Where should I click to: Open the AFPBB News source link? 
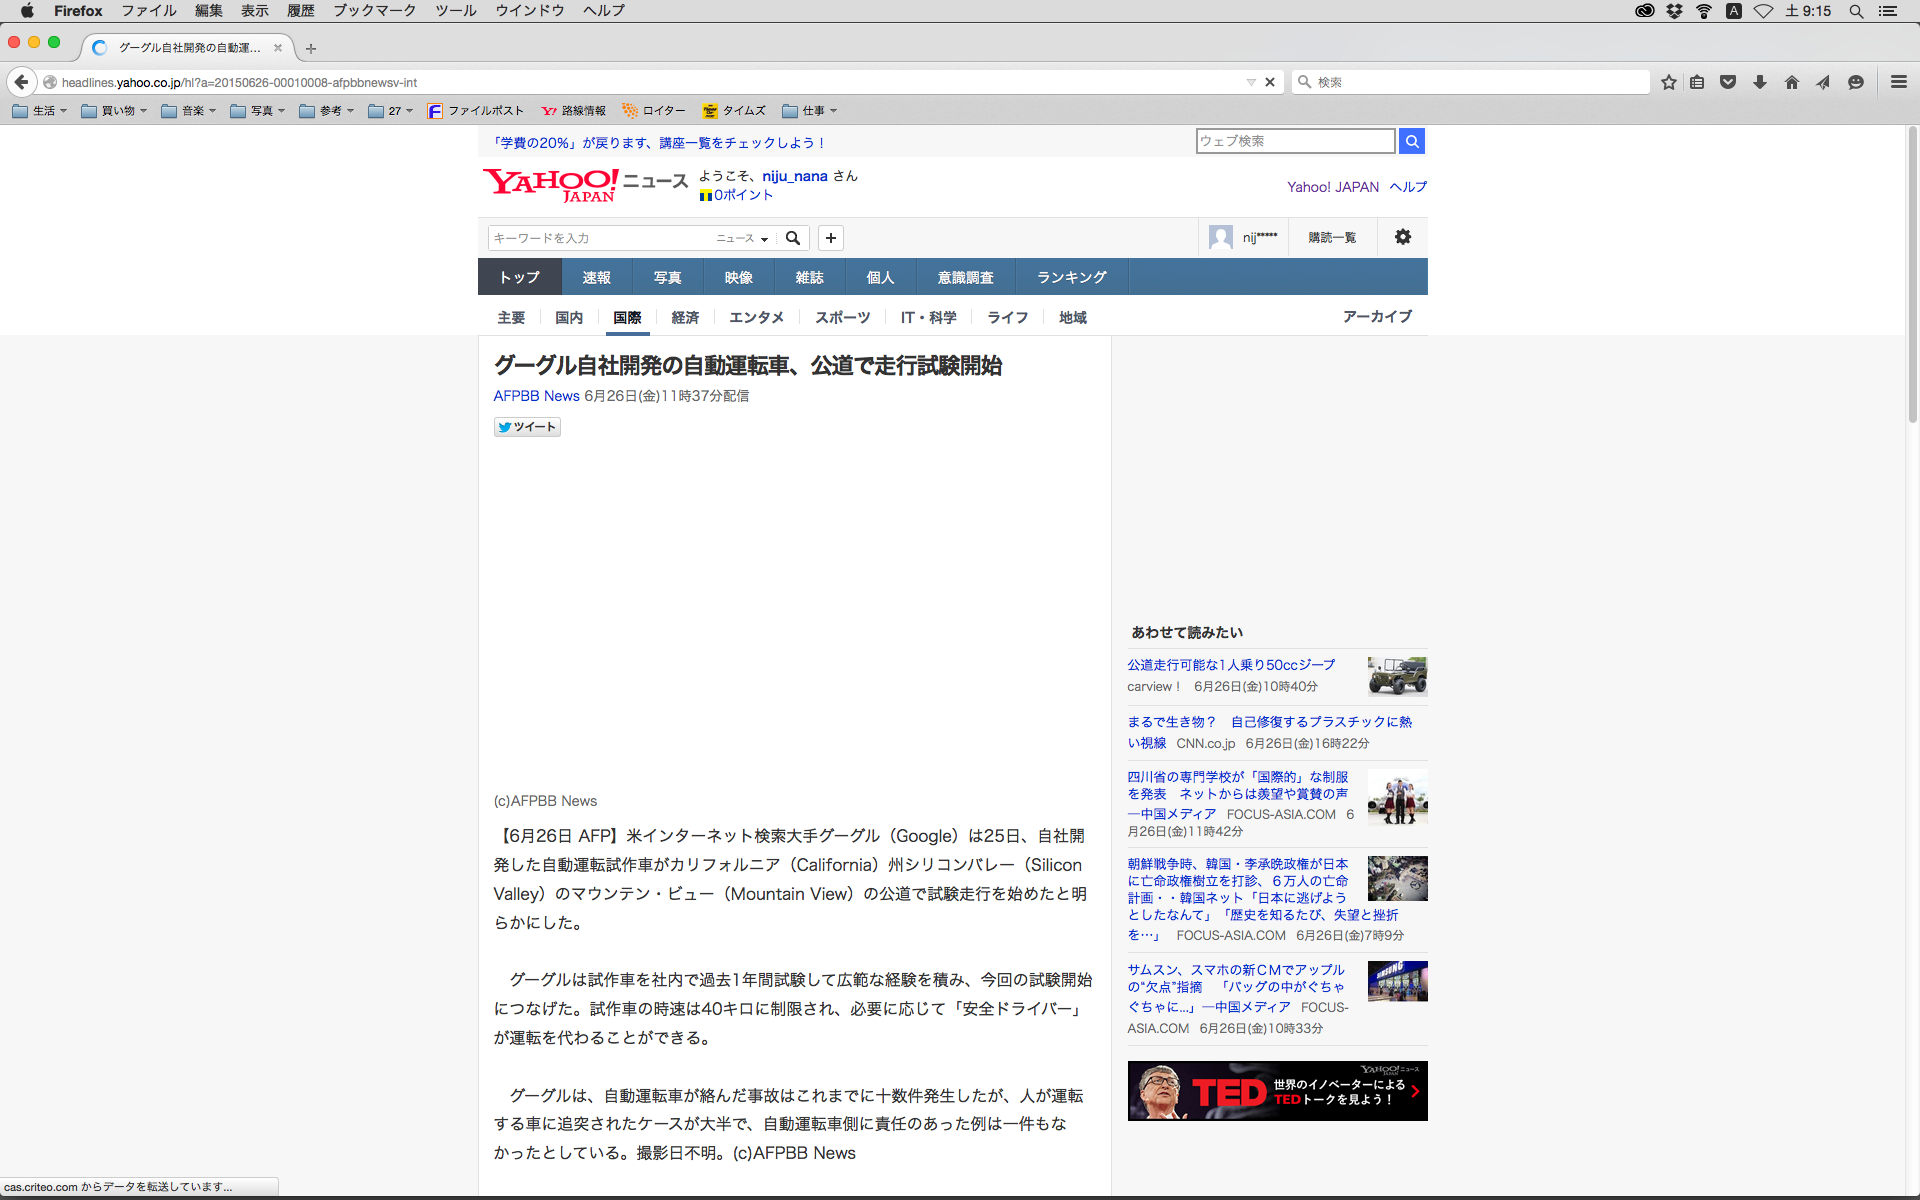coord(536,396)
